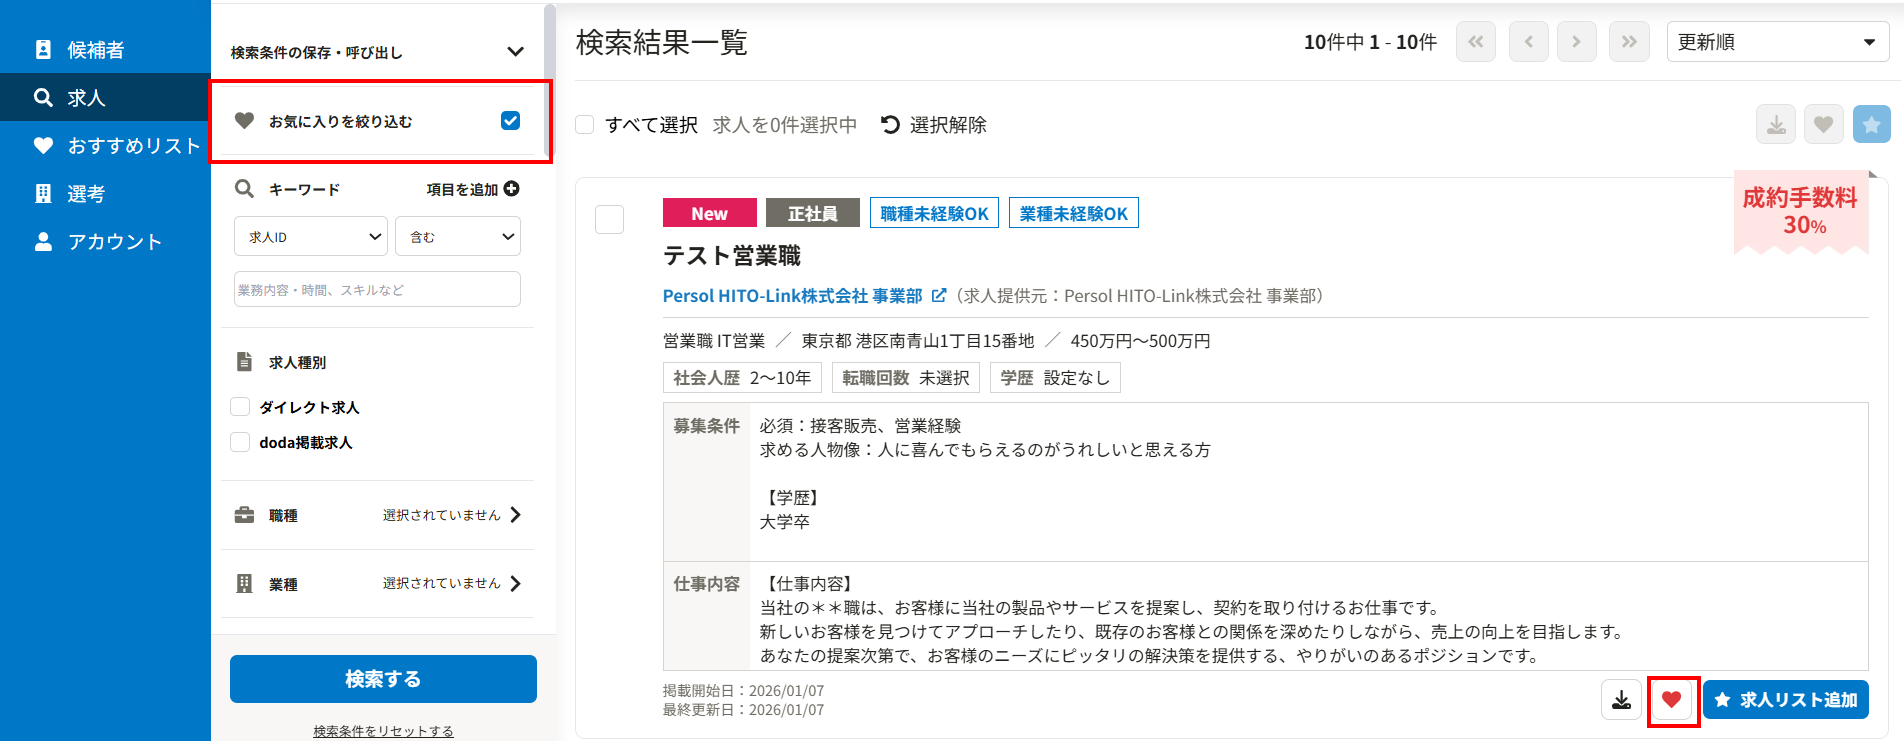Check the ダイレクト求人 checkbox
Image resolution: width=1904 pixels, height=741 pixels.
pyautogui.click(x=240, y=407)
